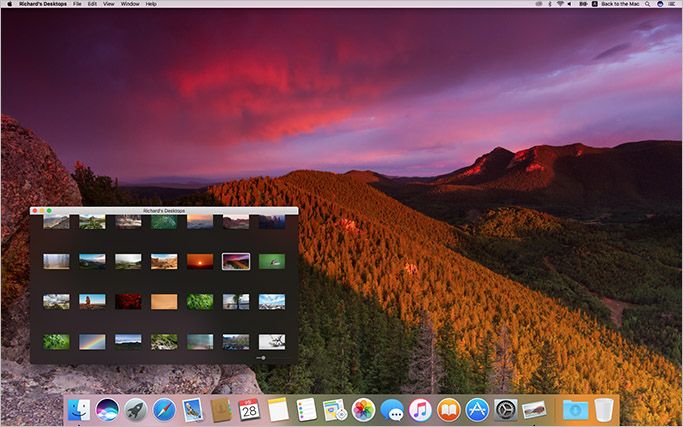
Task: Open the File menu
Action: click(77, 4)
